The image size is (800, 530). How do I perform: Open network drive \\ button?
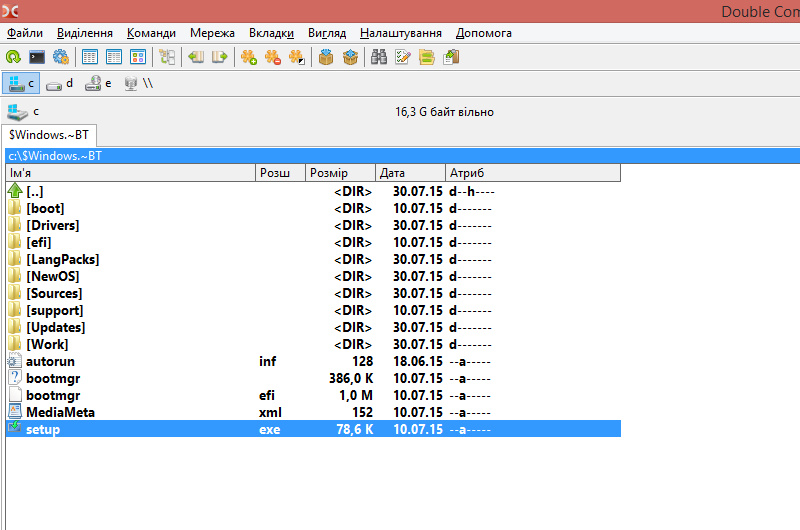click(138, 83)
